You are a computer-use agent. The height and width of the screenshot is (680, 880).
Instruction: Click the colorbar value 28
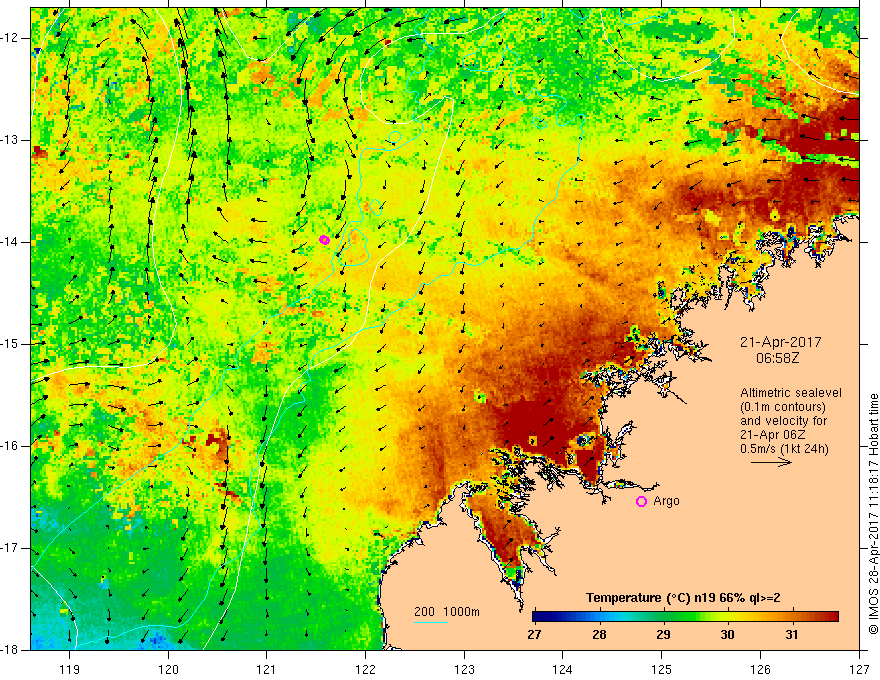pyautogui.click(x=599, y=635)
